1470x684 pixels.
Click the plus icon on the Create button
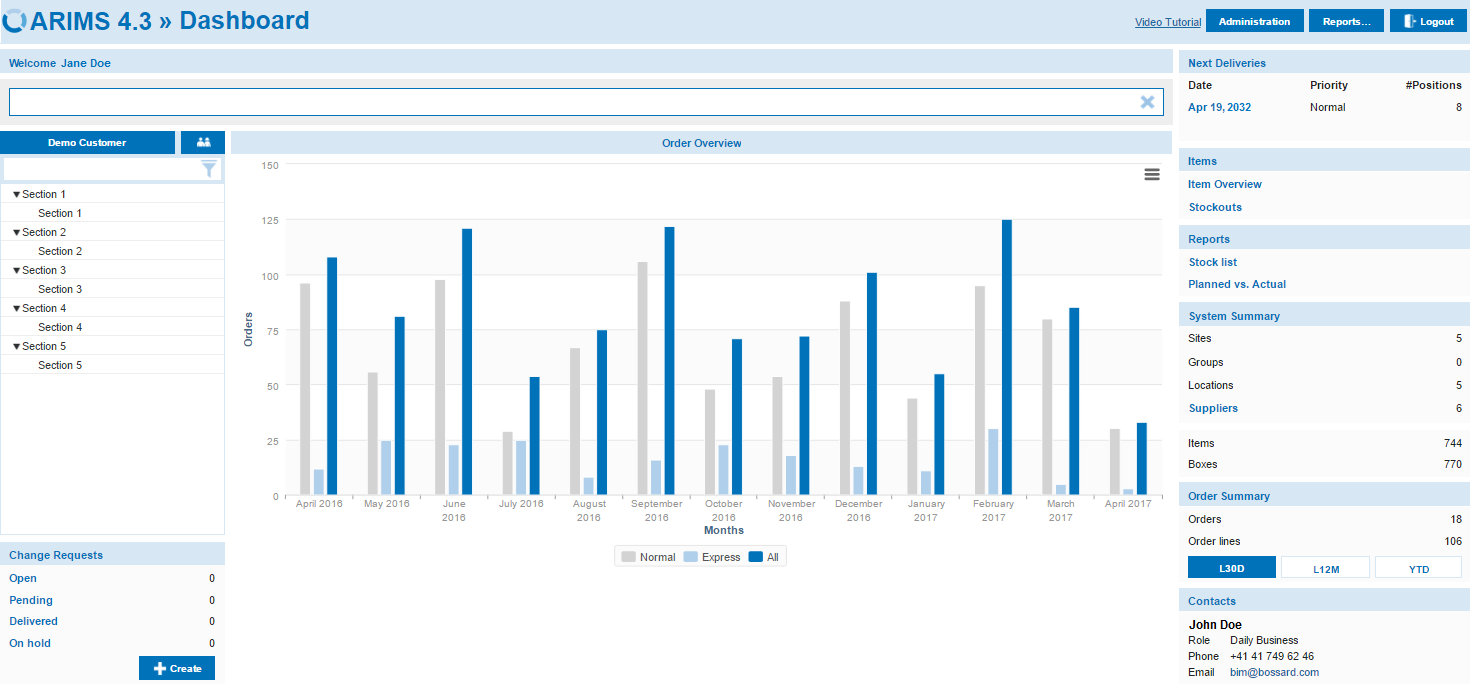(x=159, y=667)
